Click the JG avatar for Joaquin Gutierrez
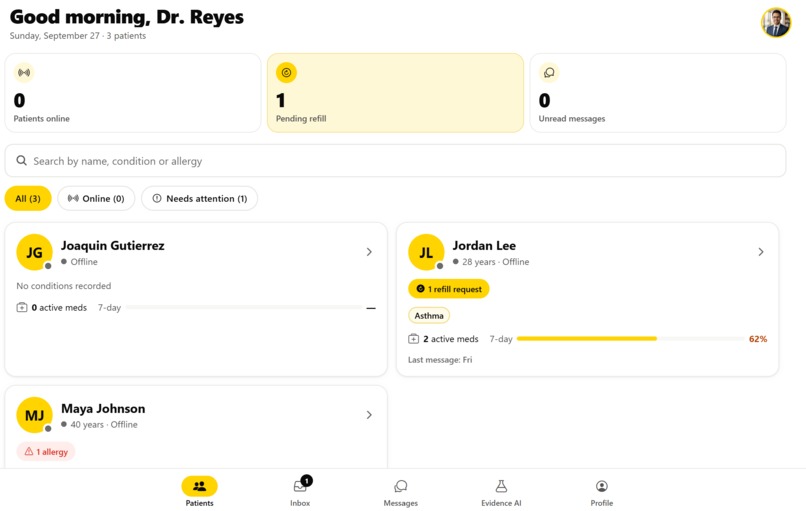The width and height of the screenshot is (806, 511). (x=34, y=252)
